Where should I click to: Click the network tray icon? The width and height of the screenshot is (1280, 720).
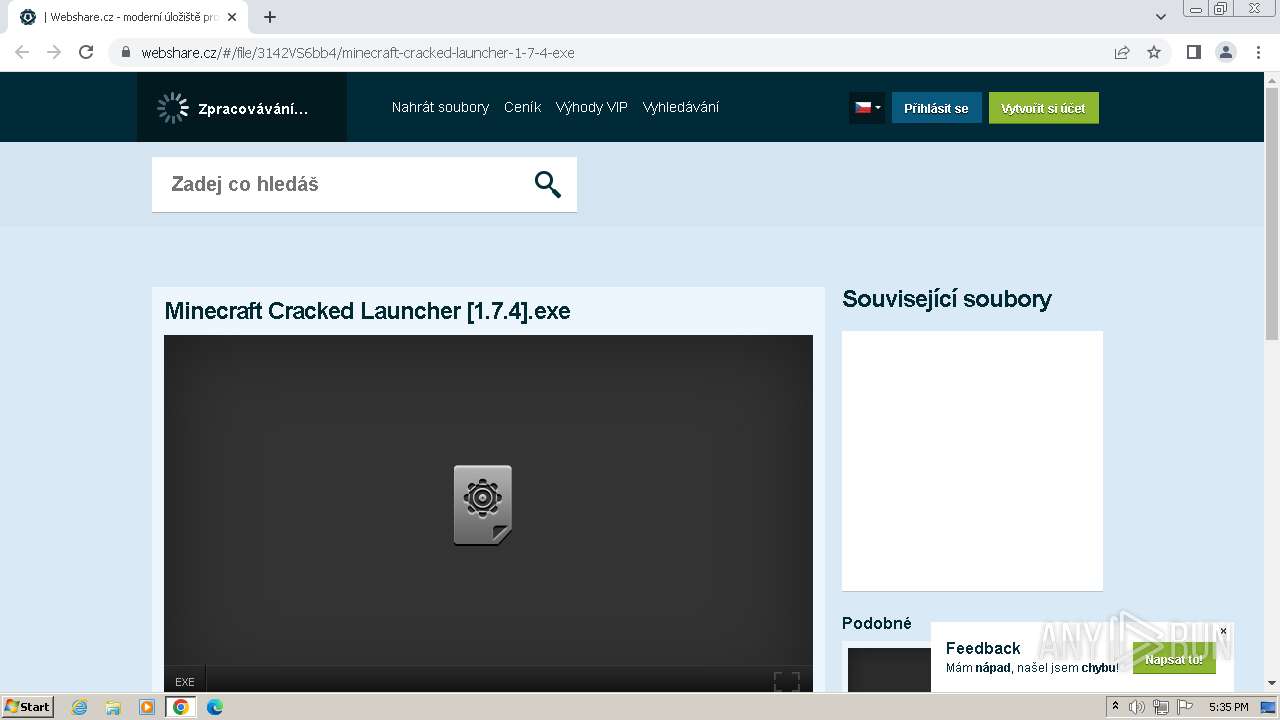point(1161,707)
